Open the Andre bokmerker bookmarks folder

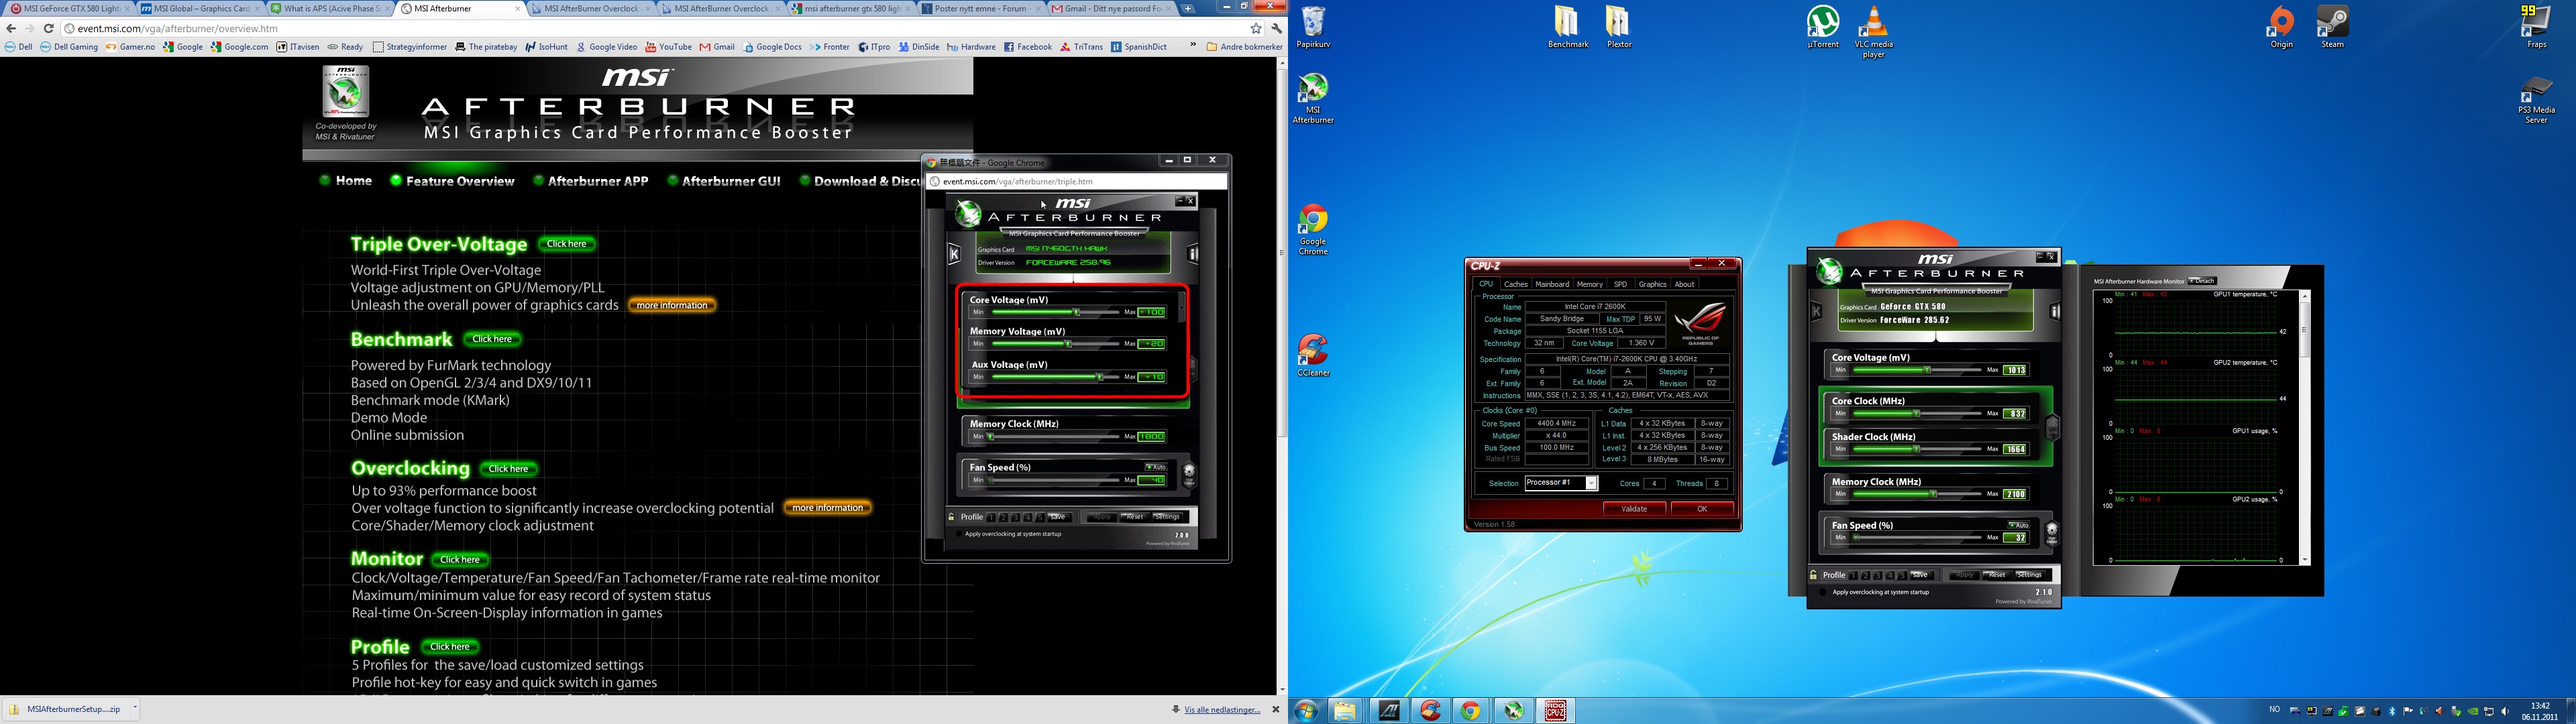pyautogui.click(x=1244, y=46)
